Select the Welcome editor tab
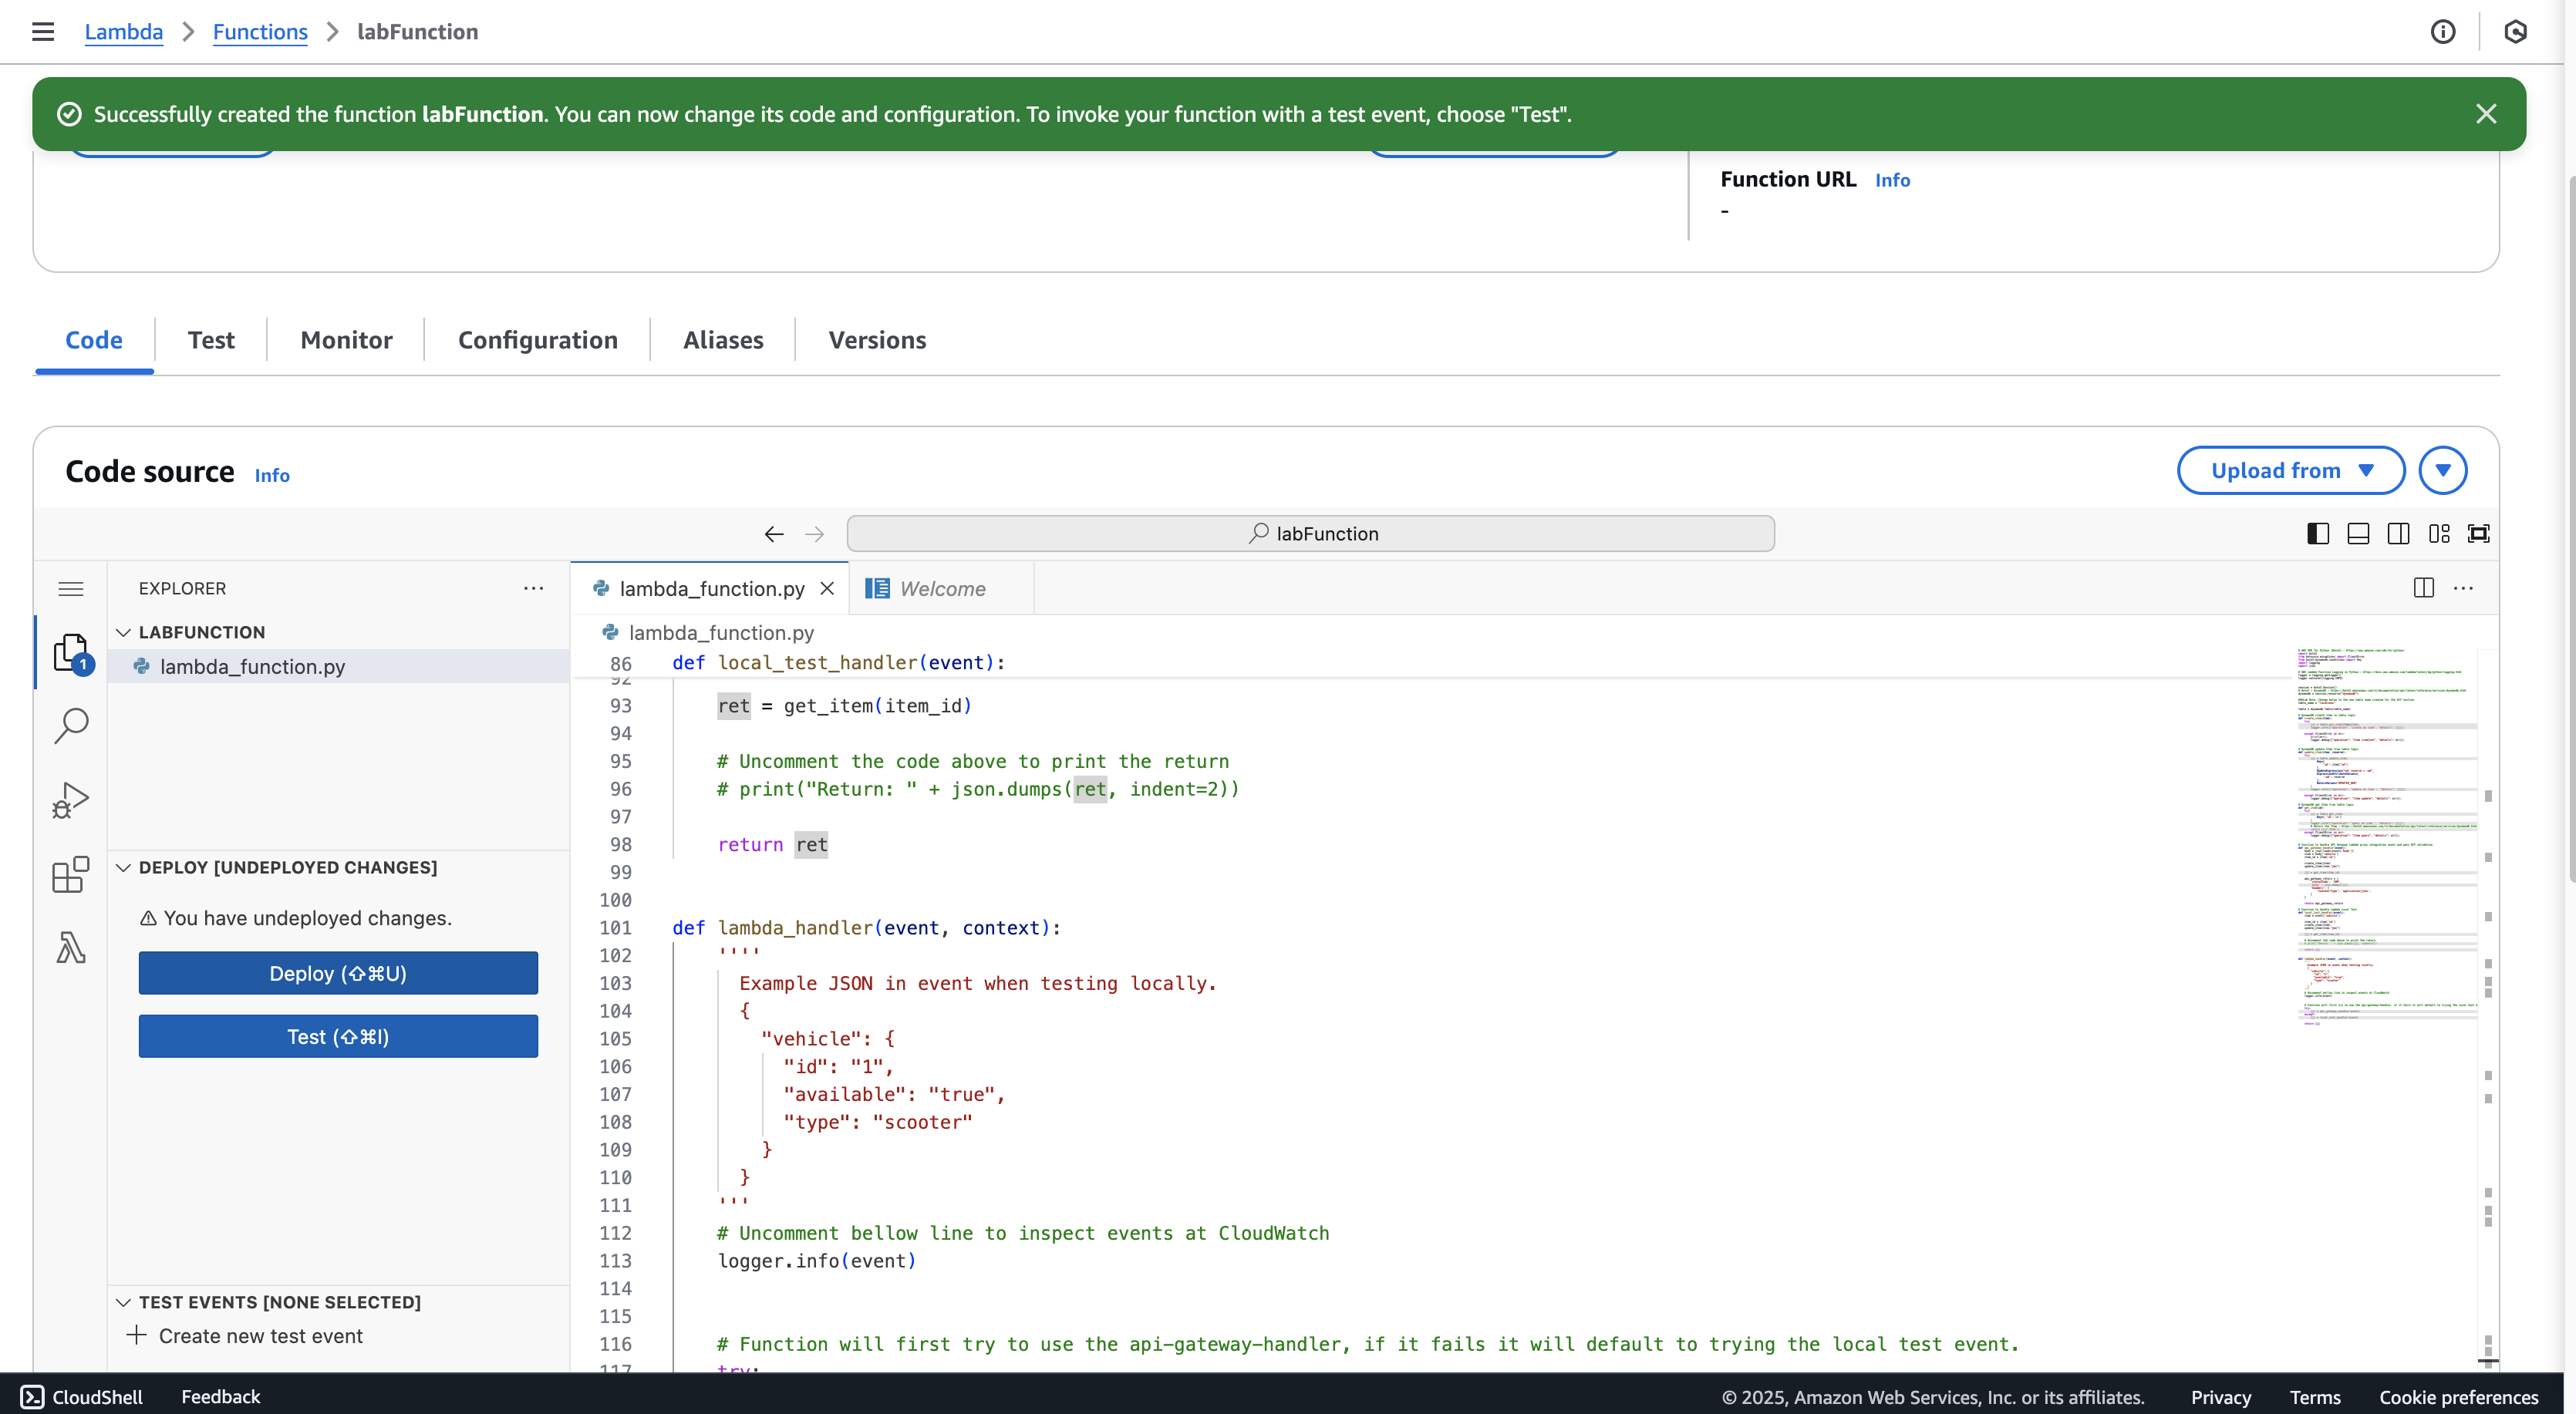The width and height of the screenshot is (2576, 1414). (x=942, y=589)
